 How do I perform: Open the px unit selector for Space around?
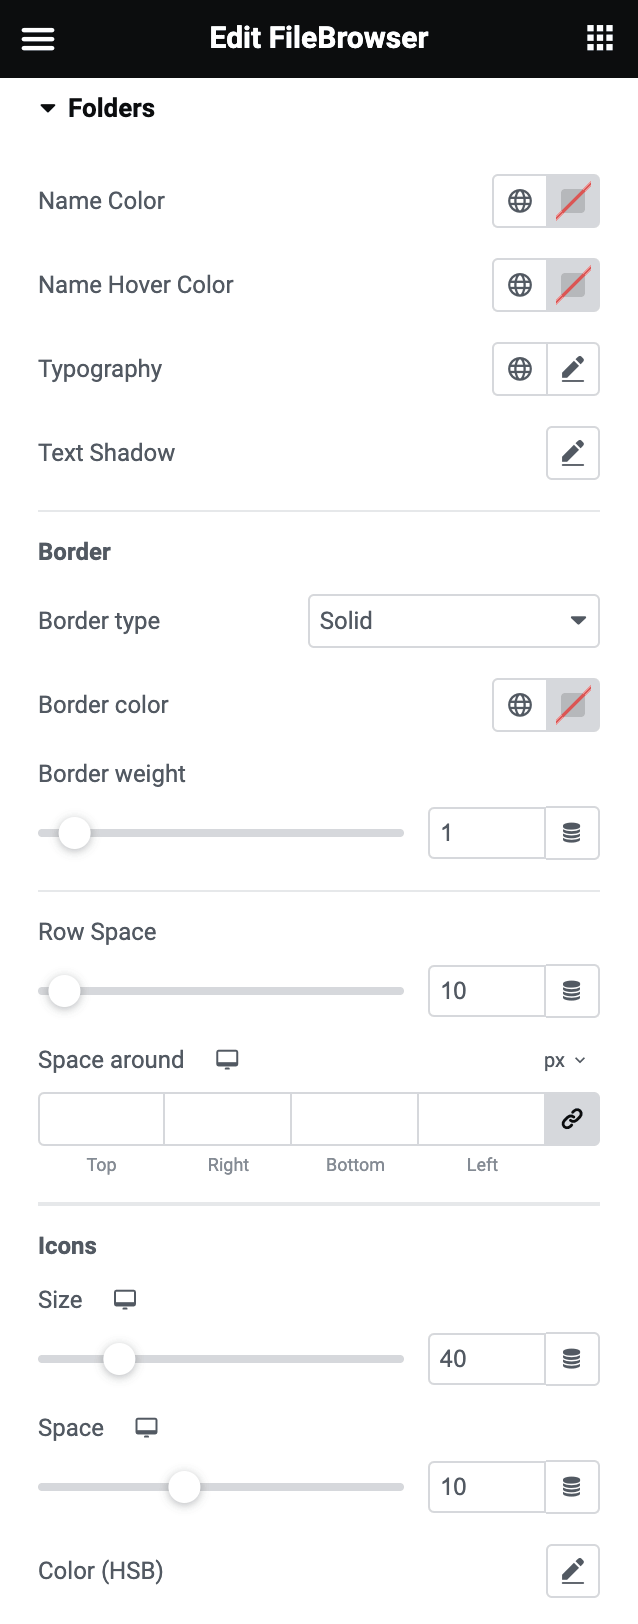(x=565, y=1060)
